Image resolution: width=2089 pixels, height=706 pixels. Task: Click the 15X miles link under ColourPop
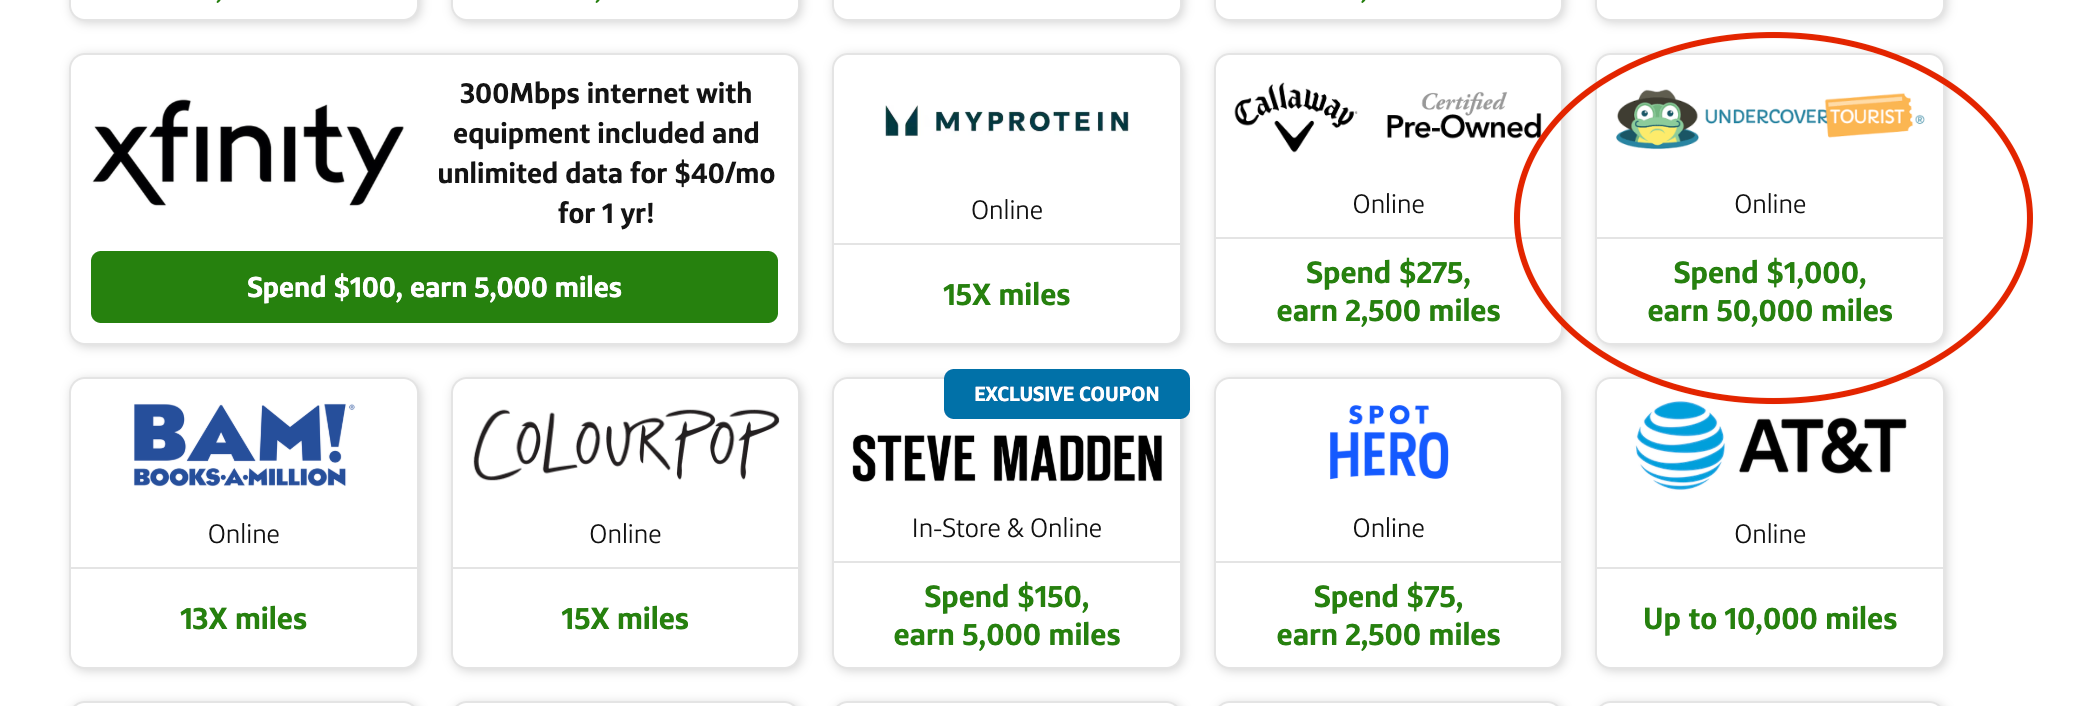coord(624,619)
